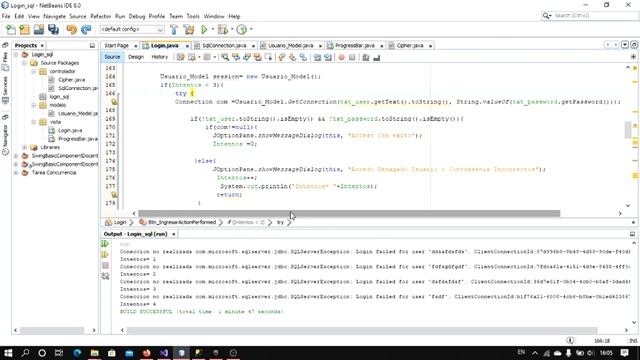Switch to the Usuario_Model.java tab
This screenshot has width=640, height=360.
coord(291,45)
